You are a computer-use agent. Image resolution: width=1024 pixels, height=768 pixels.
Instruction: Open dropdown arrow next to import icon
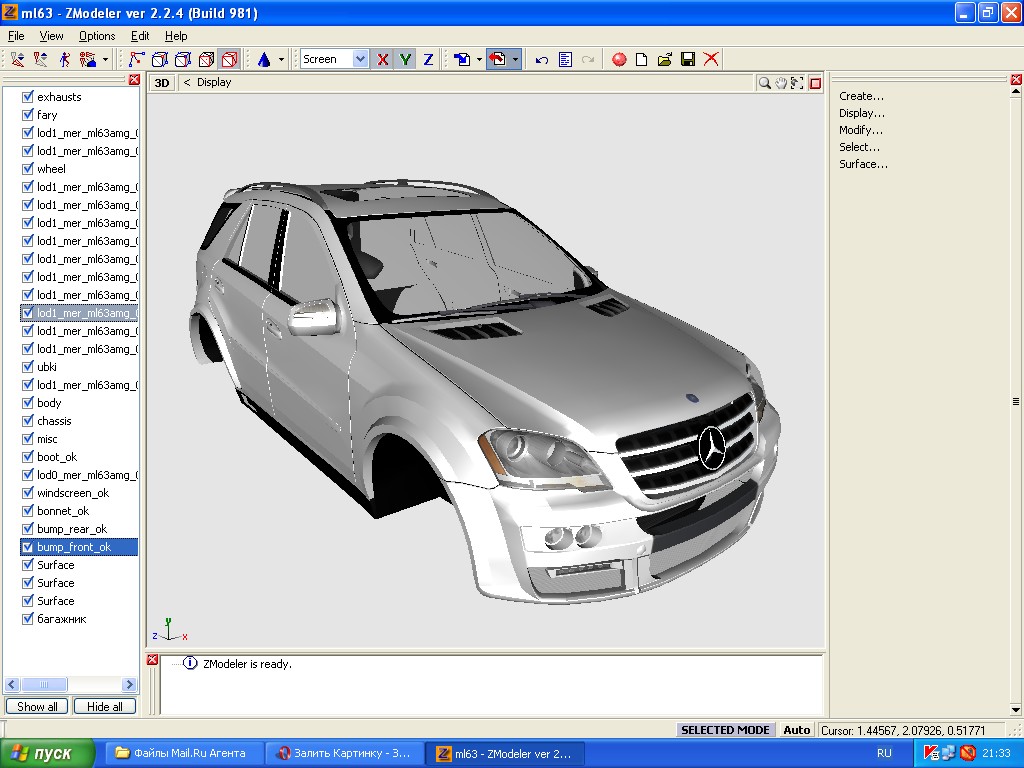coord(479,59)
